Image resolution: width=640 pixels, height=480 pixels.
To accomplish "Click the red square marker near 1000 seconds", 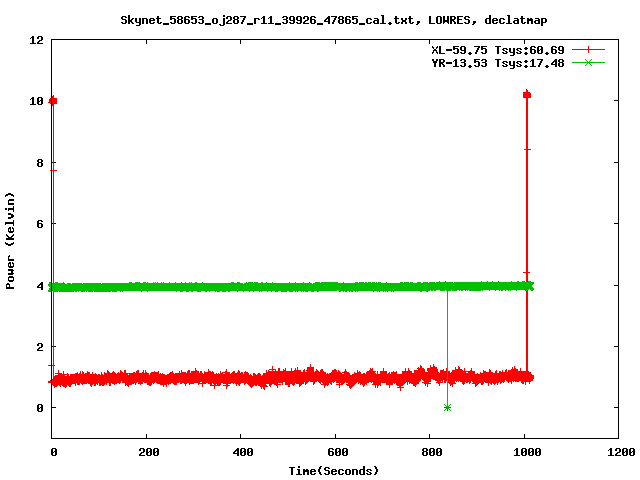I will point(527,95).
